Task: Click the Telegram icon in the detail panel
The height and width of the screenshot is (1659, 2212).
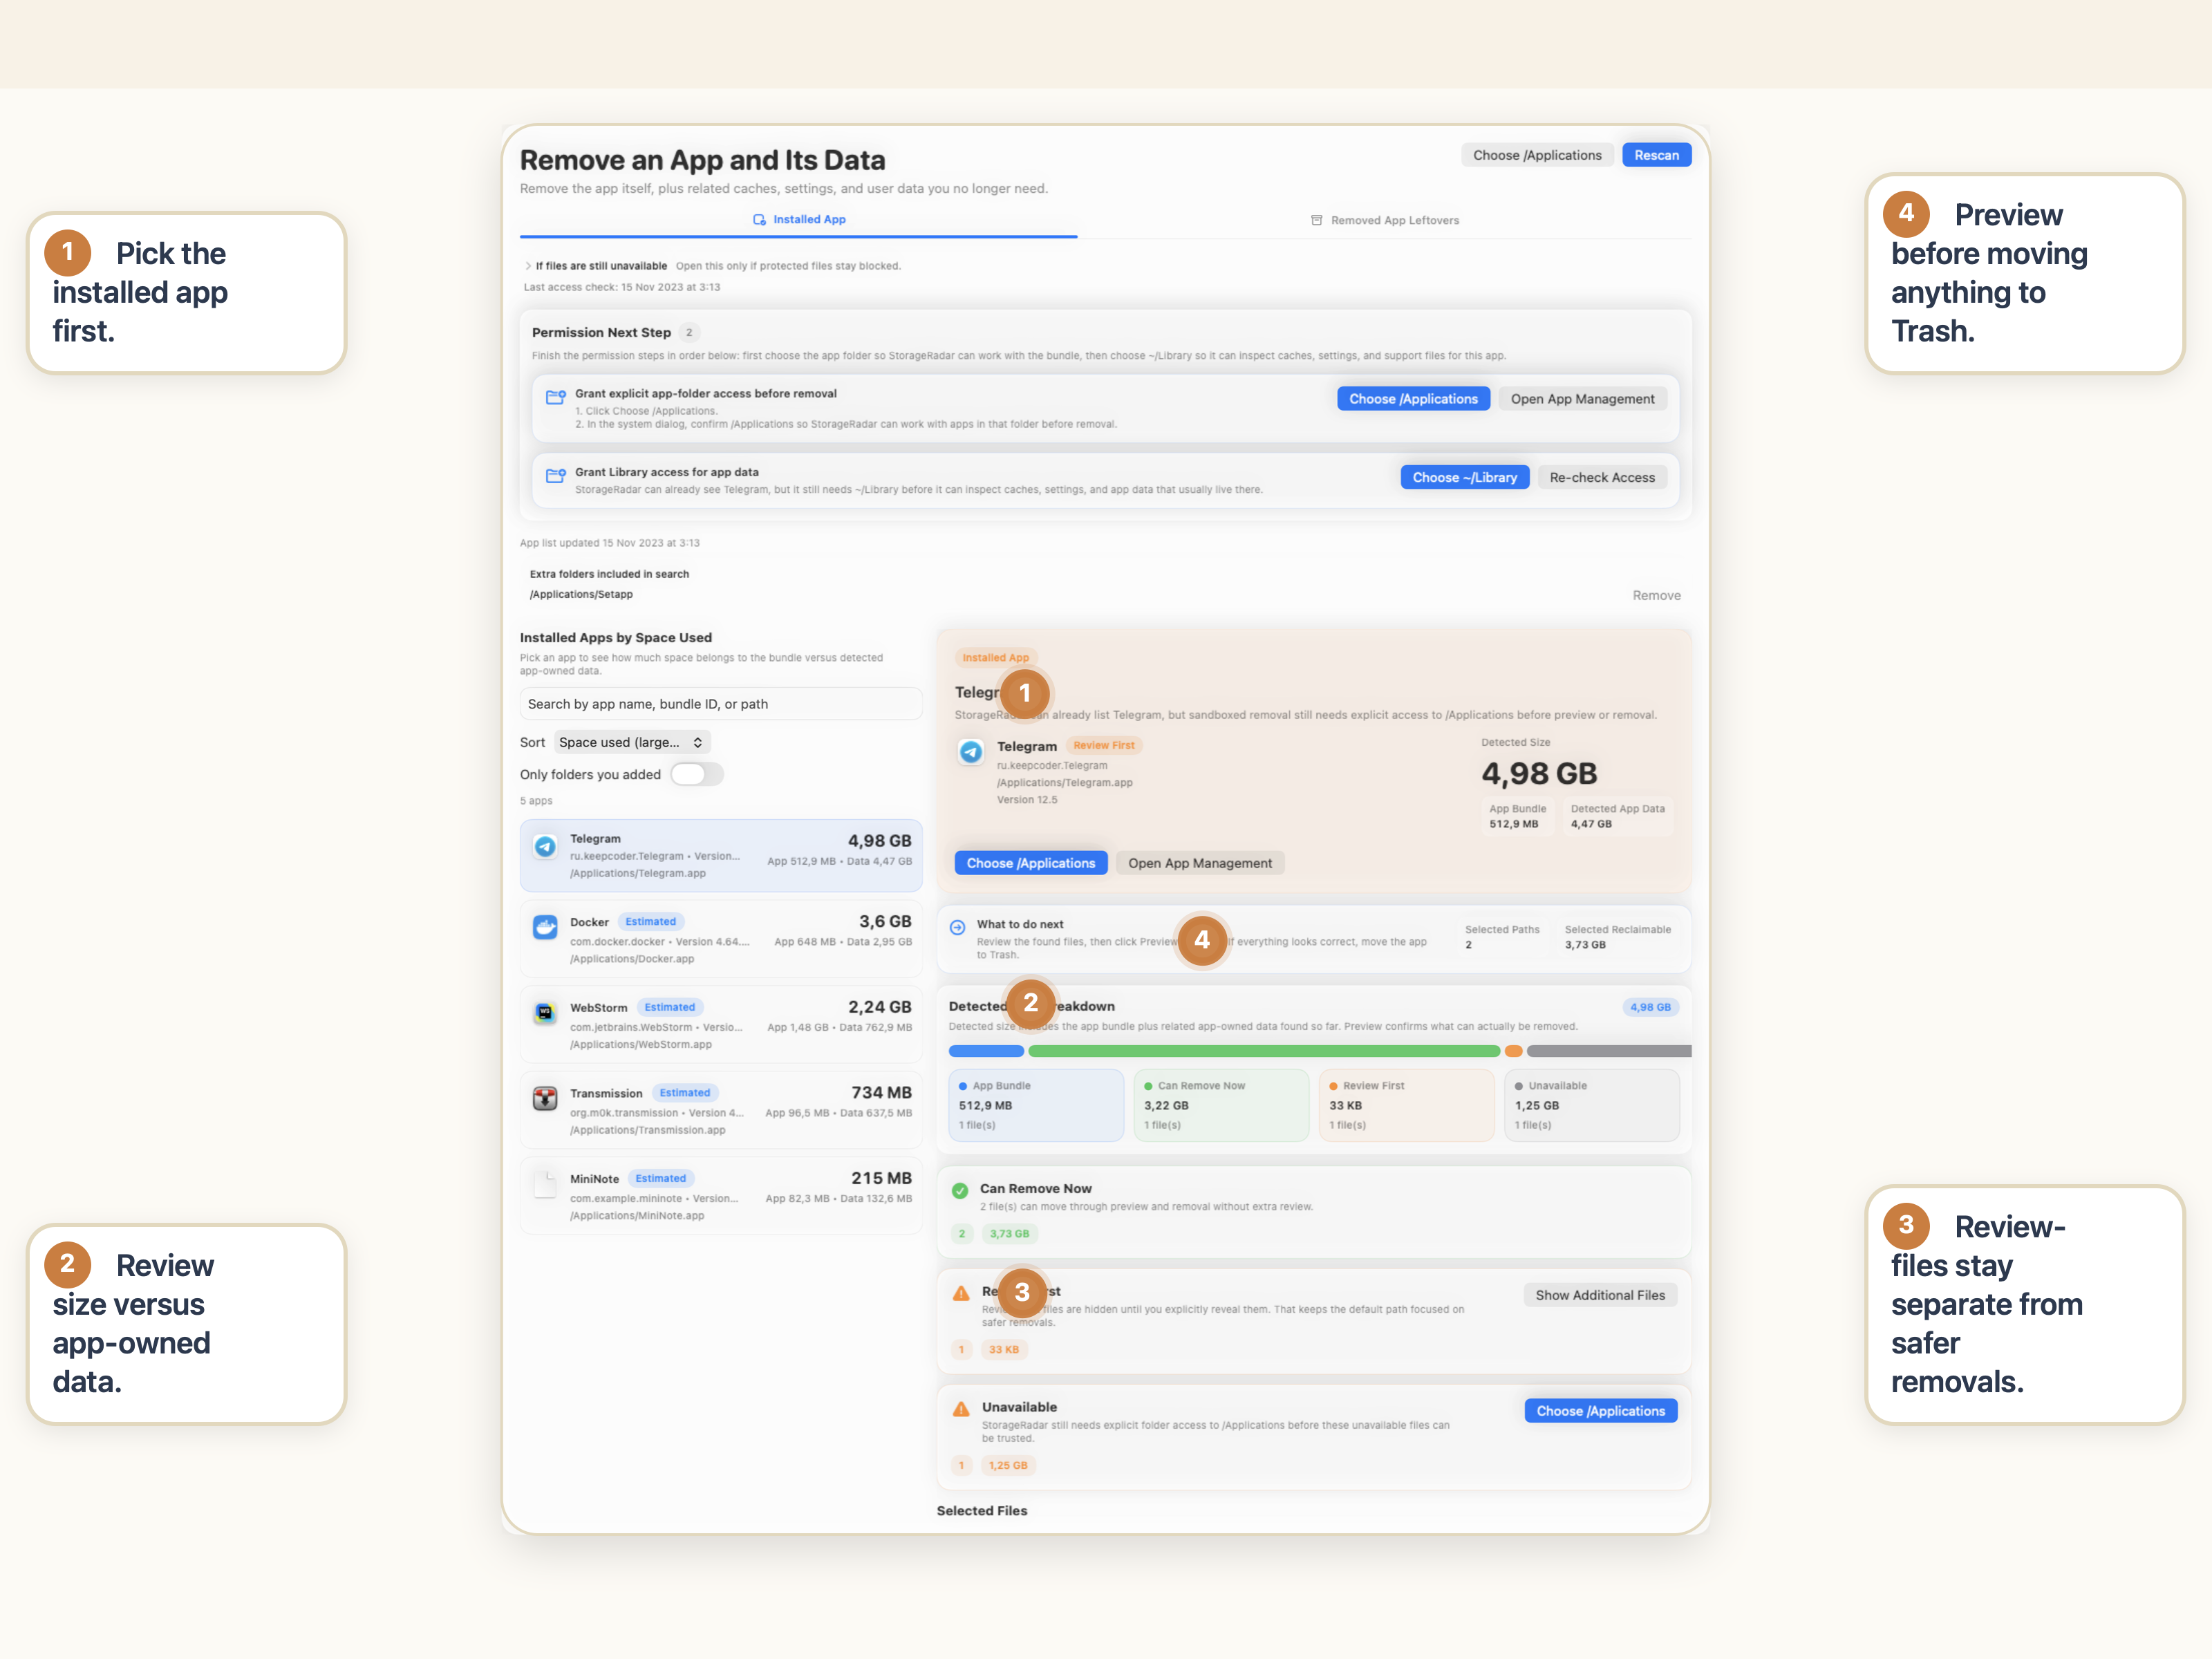Action: [x=971, y=752]
